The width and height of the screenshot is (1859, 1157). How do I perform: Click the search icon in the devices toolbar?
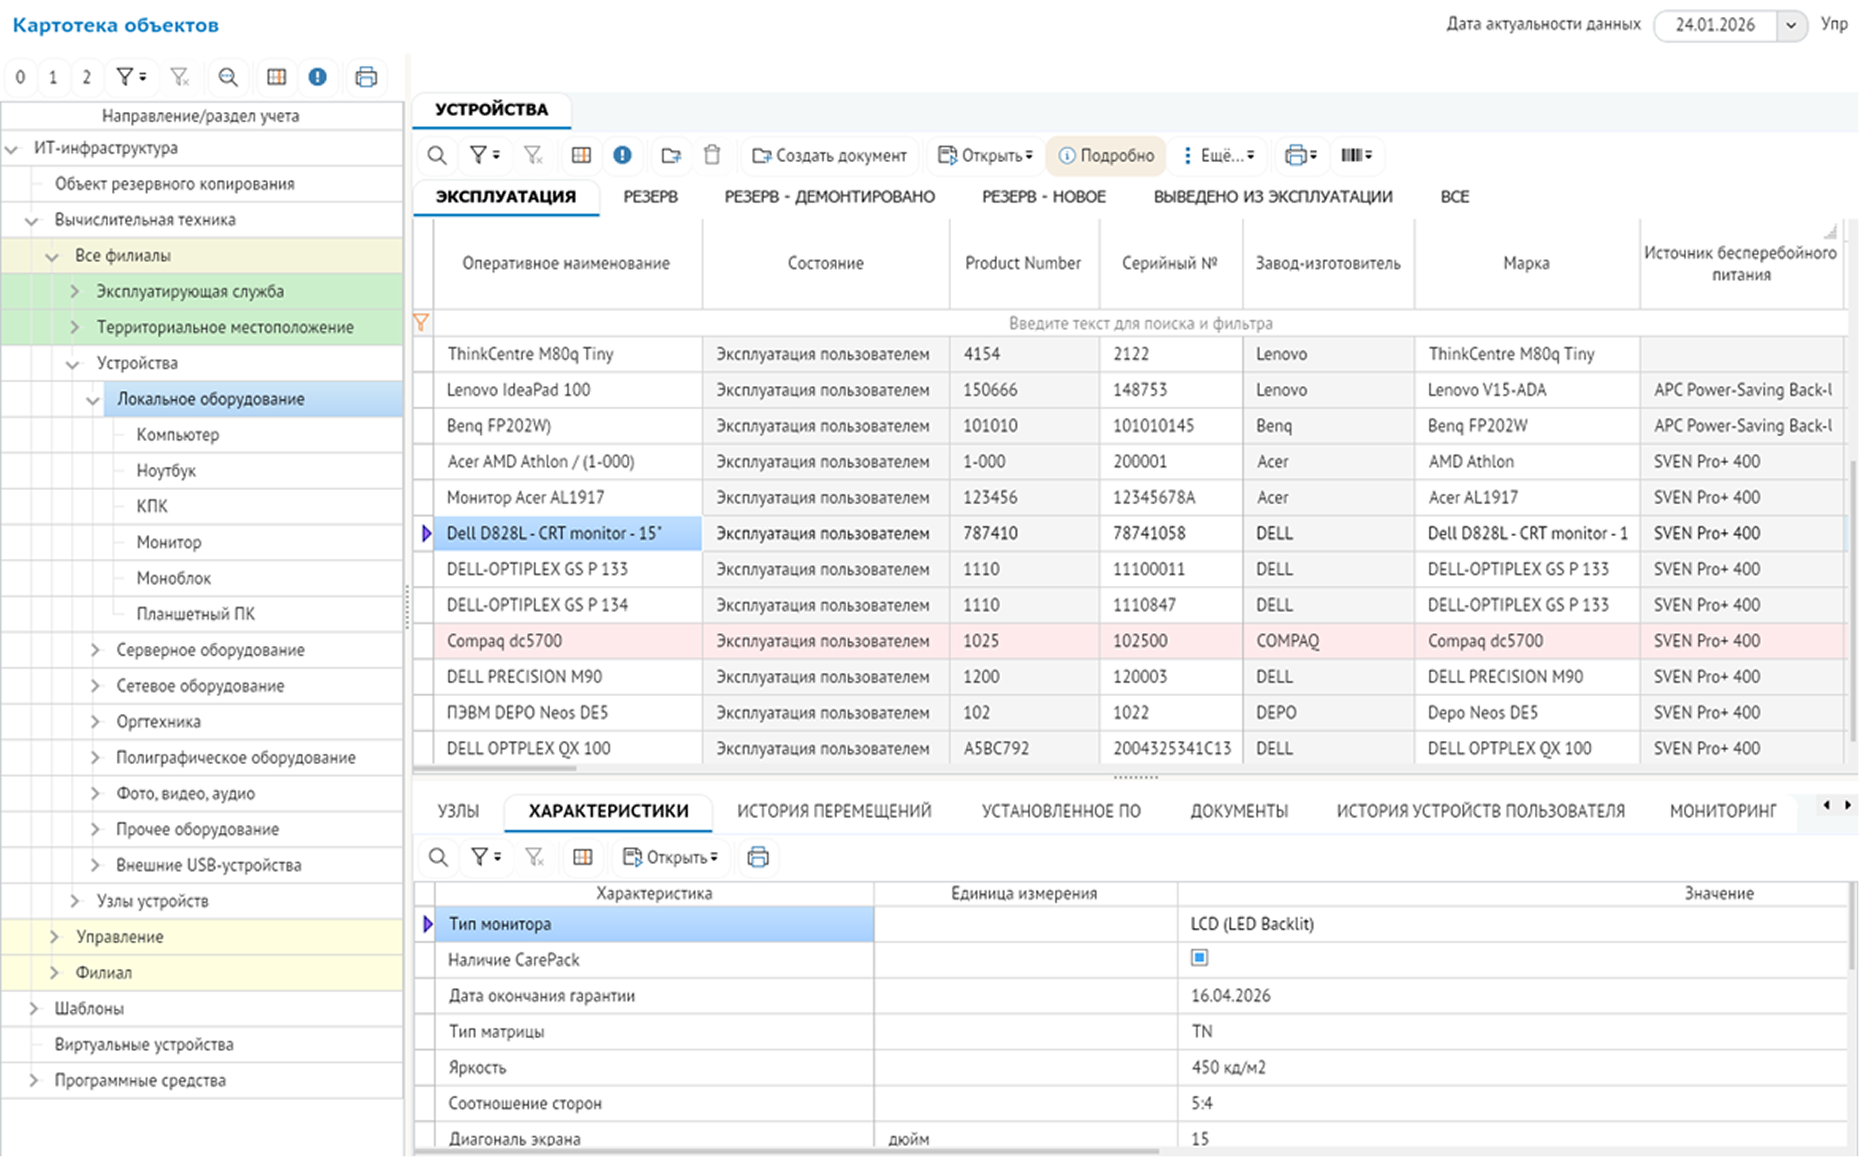437,155
